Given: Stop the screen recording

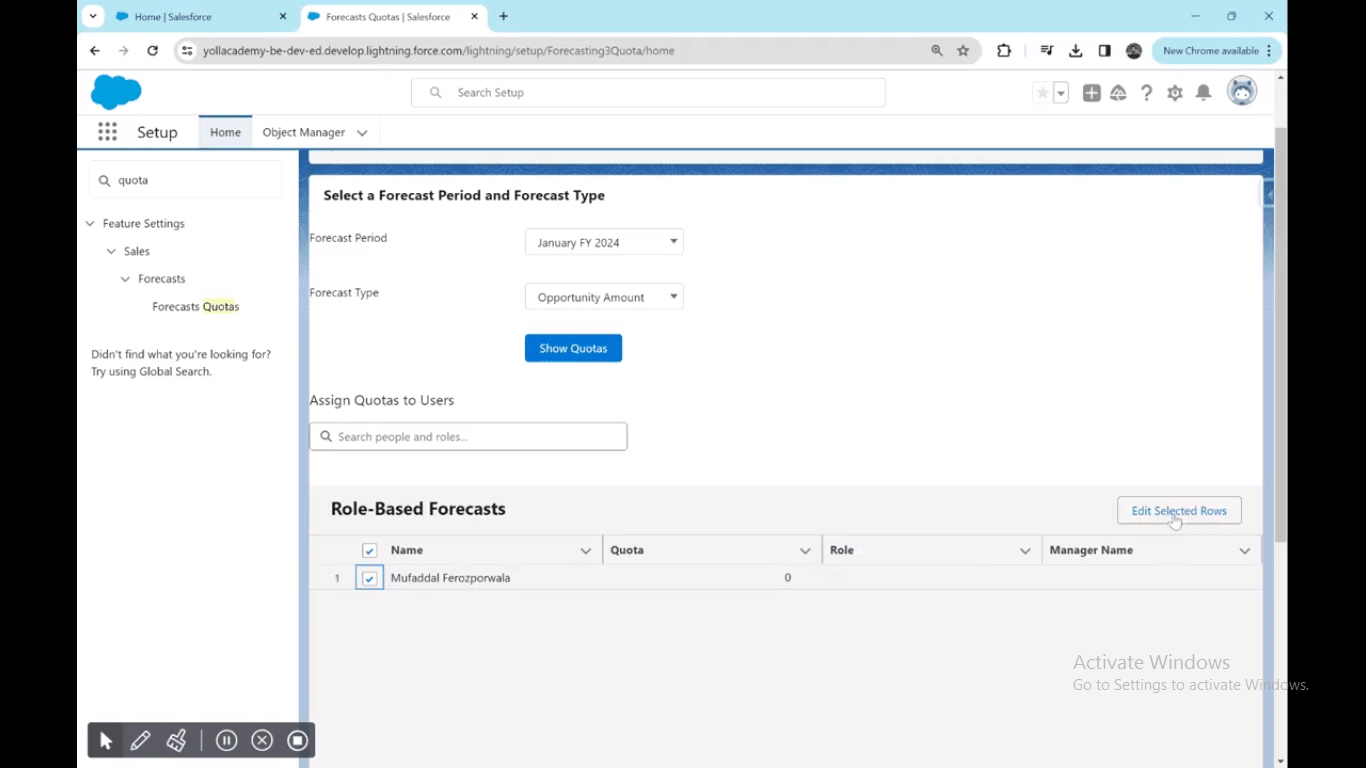Looking at the screenshot, I should pyautogui.click(x=297, y=741).
